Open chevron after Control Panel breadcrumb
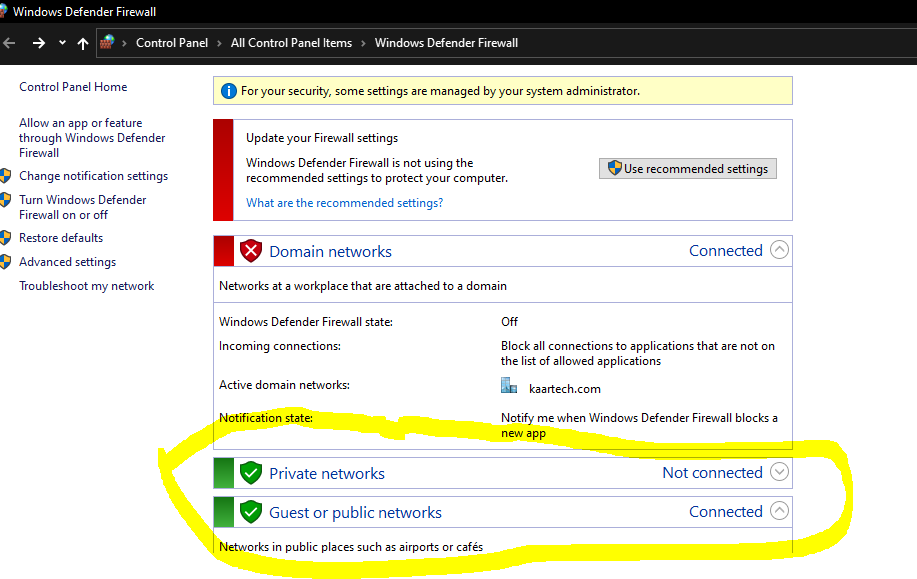 (x=219, y=43)
